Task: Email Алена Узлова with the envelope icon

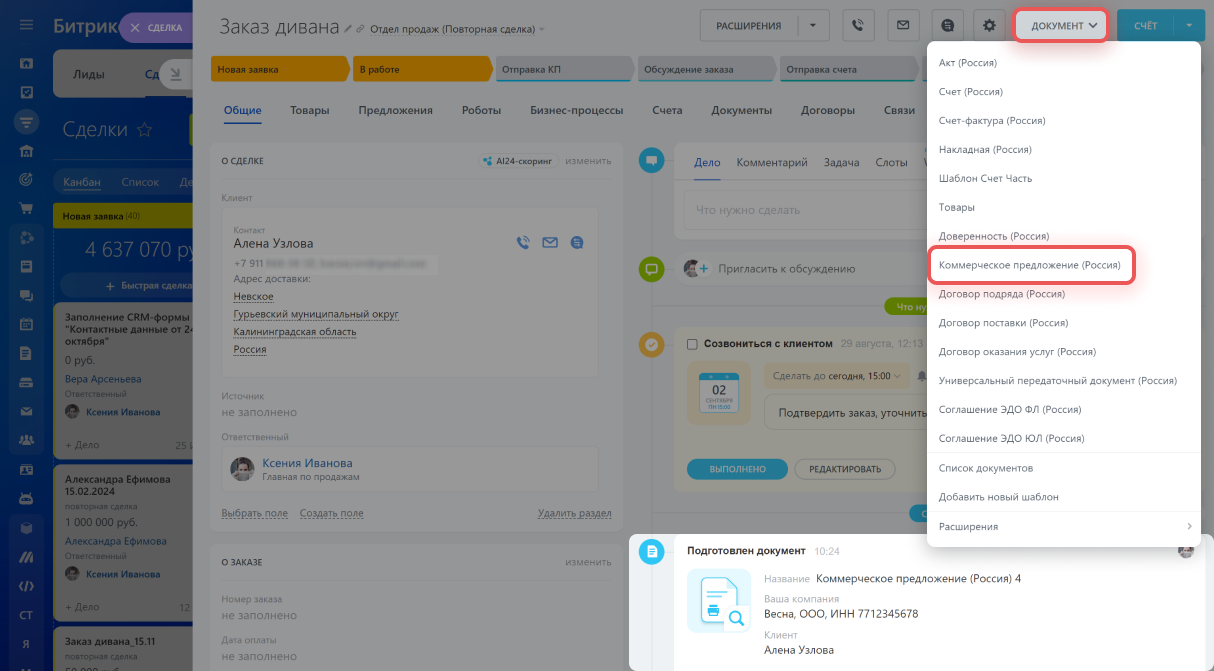Action: click(x=550, y=242)
